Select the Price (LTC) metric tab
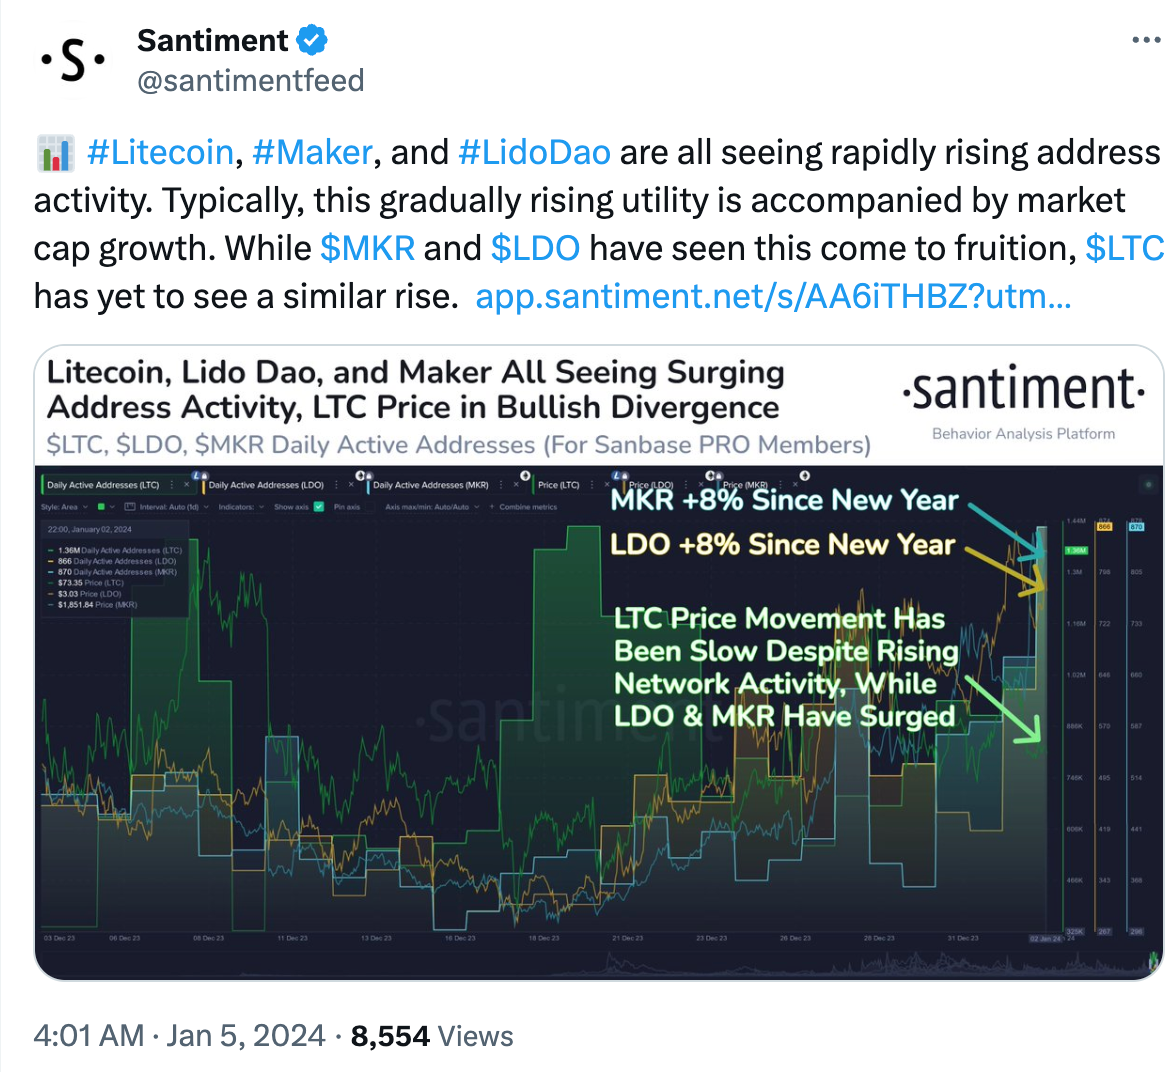 pos(559,484)
